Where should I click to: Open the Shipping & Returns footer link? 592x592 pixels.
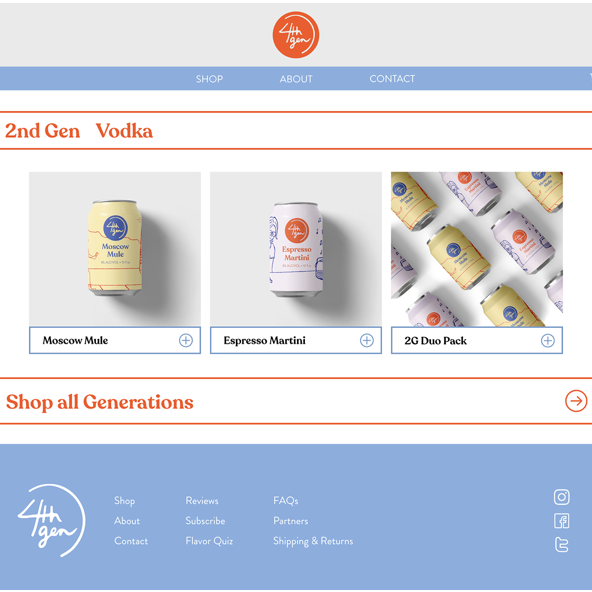coord(313,541)
